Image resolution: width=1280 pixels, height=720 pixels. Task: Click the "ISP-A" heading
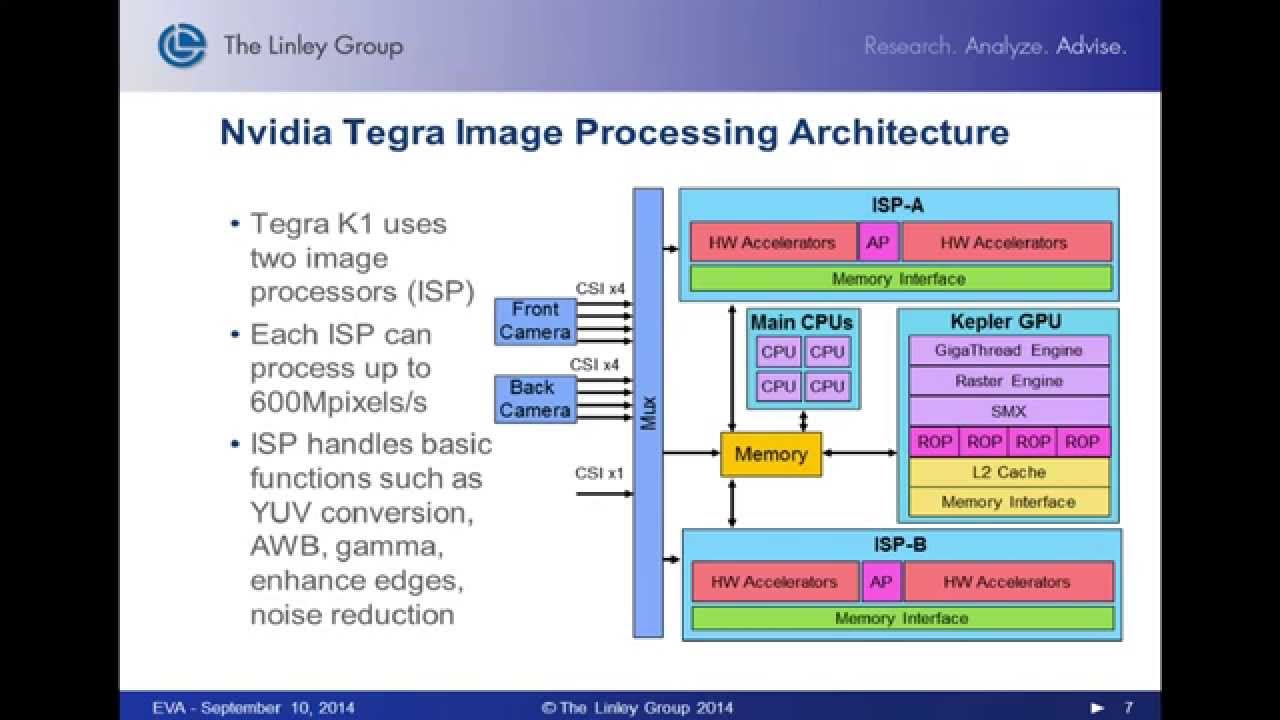(x=897, y=206)
